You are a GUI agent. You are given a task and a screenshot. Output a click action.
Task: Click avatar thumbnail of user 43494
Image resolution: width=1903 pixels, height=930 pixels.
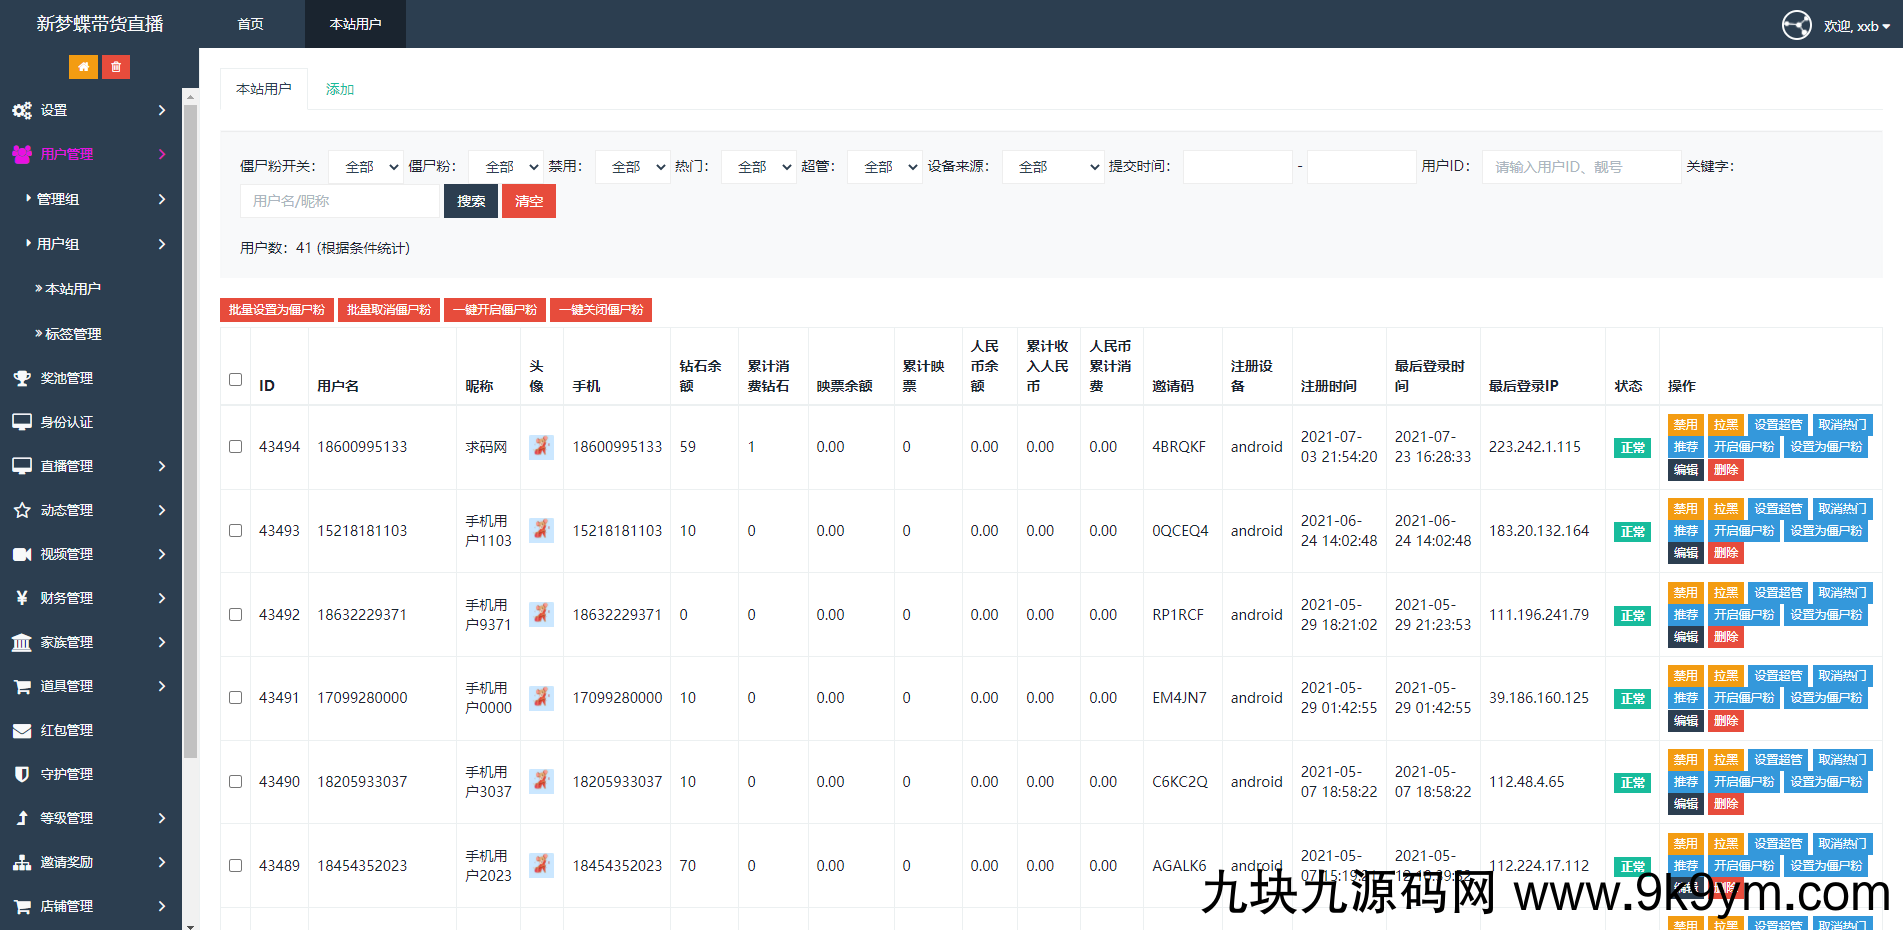click(x=541, y=447)
